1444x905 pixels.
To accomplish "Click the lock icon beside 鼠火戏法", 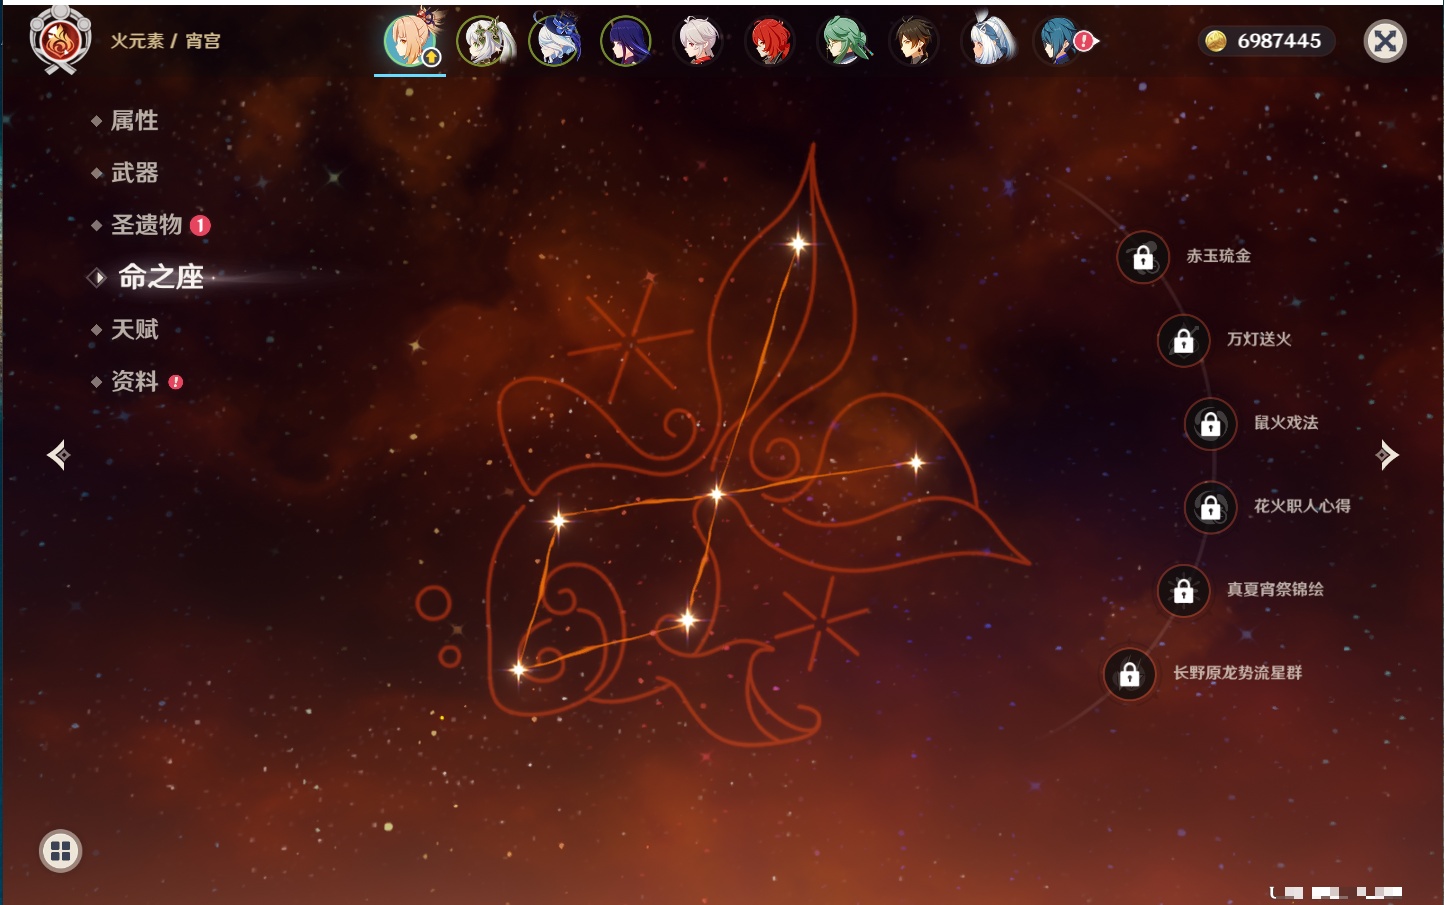I will click(1211, 423).
